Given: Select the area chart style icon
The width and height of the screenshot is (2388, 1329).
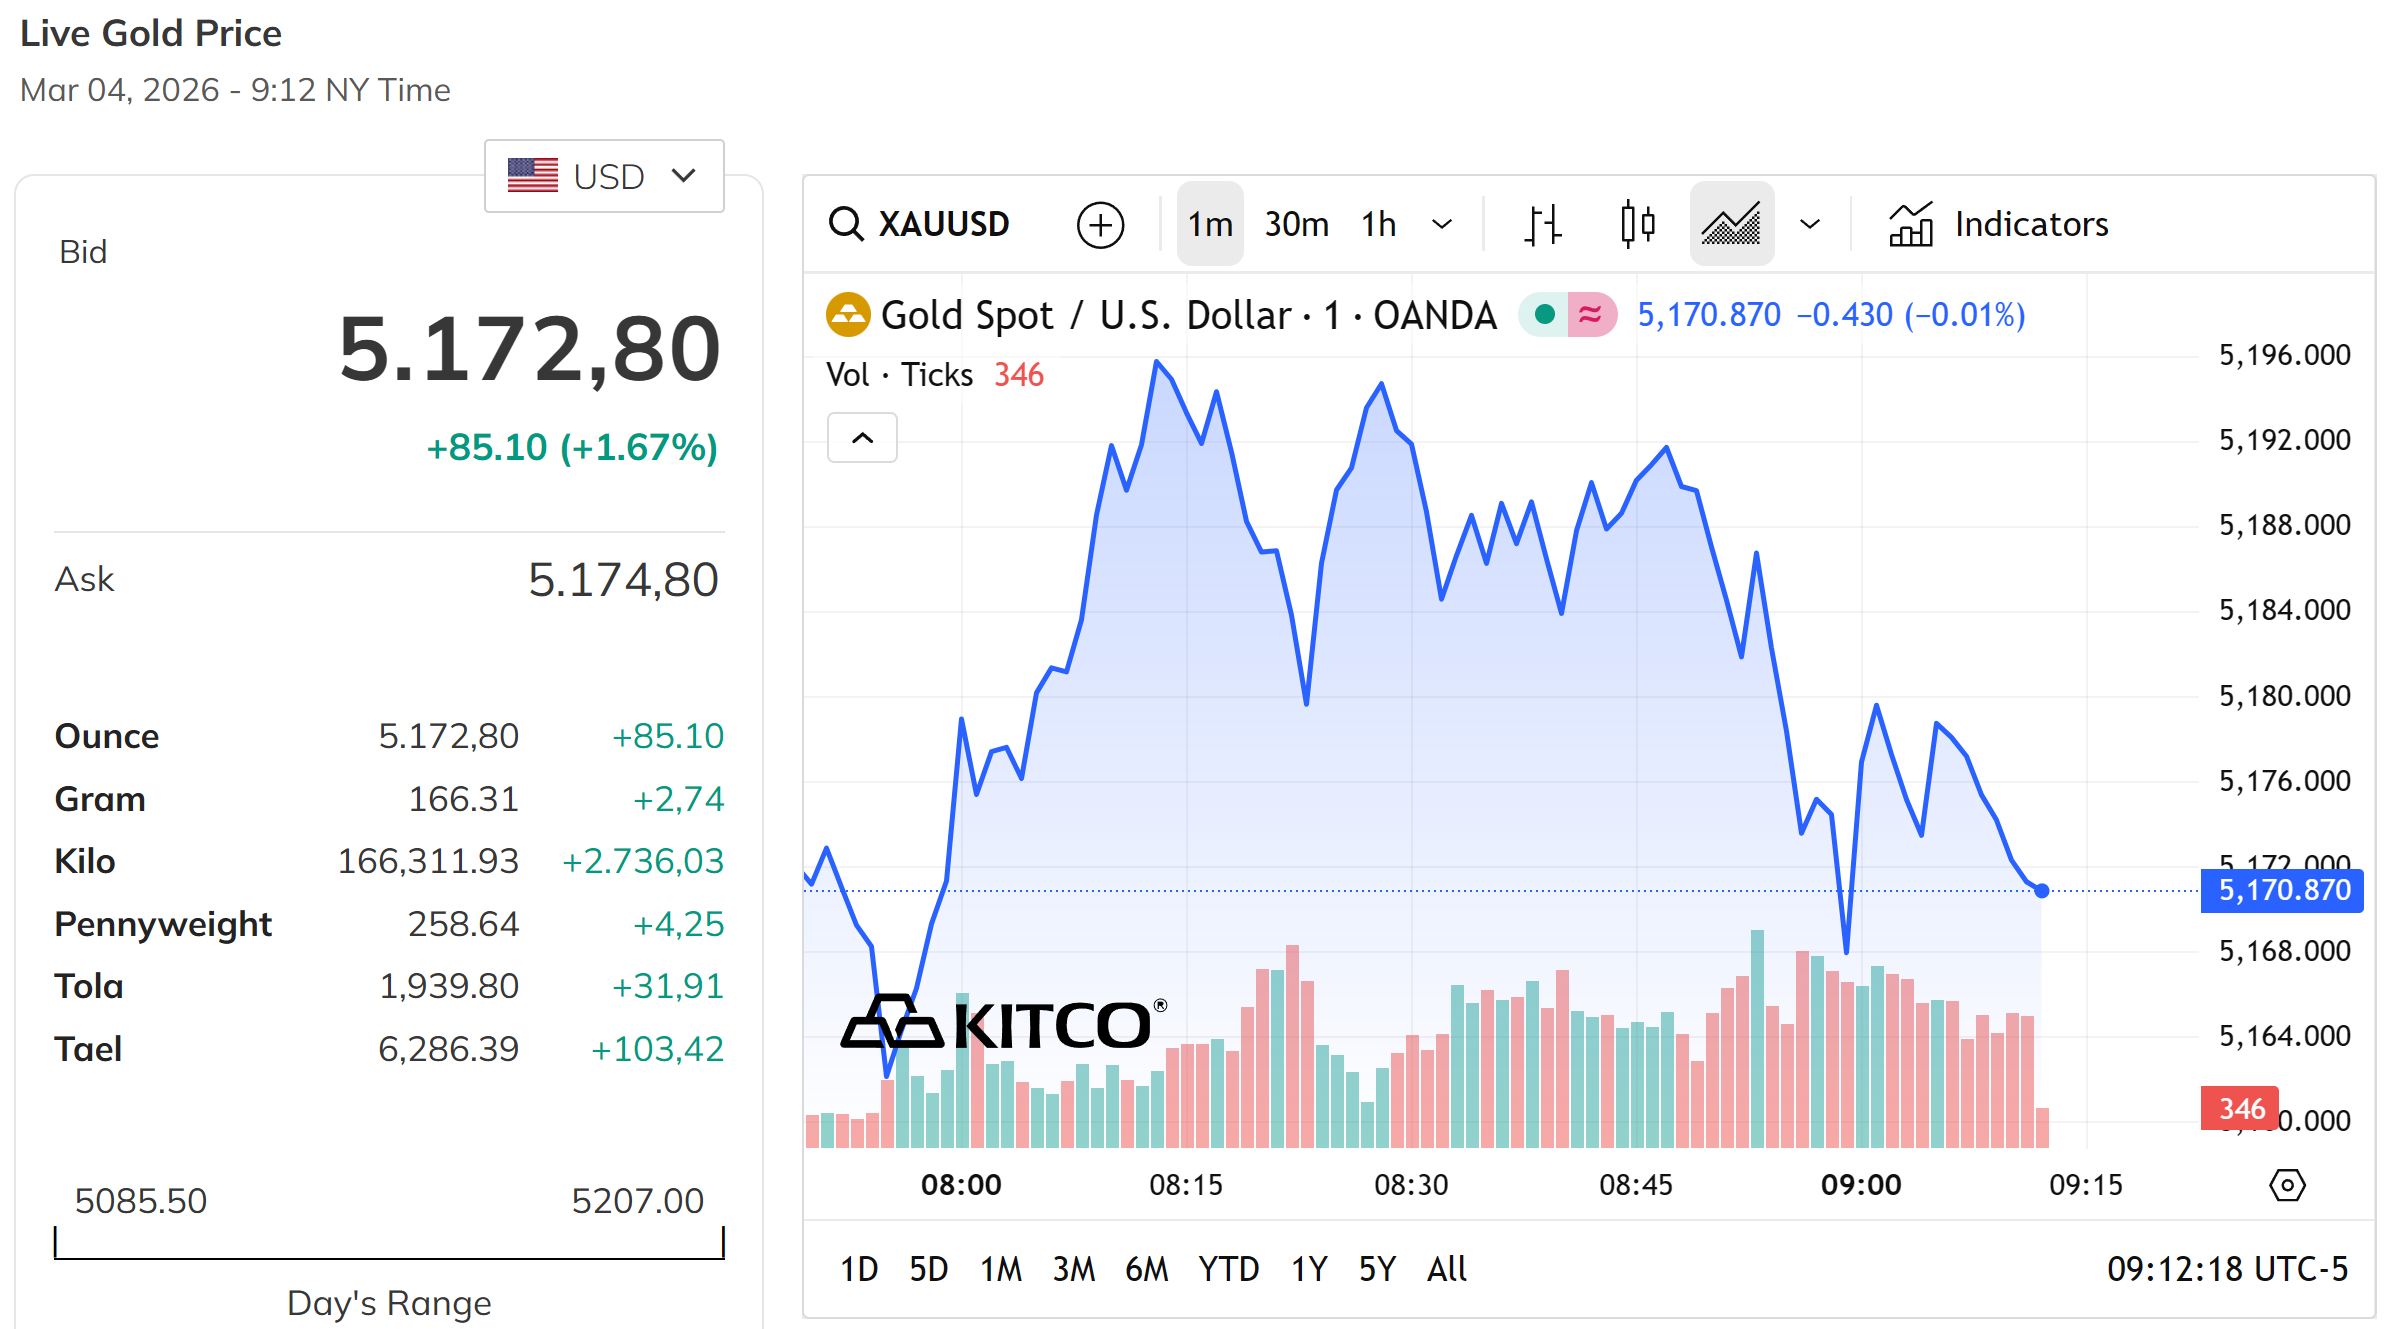Looking at the screenshot, I should (x=1731, y=223).
